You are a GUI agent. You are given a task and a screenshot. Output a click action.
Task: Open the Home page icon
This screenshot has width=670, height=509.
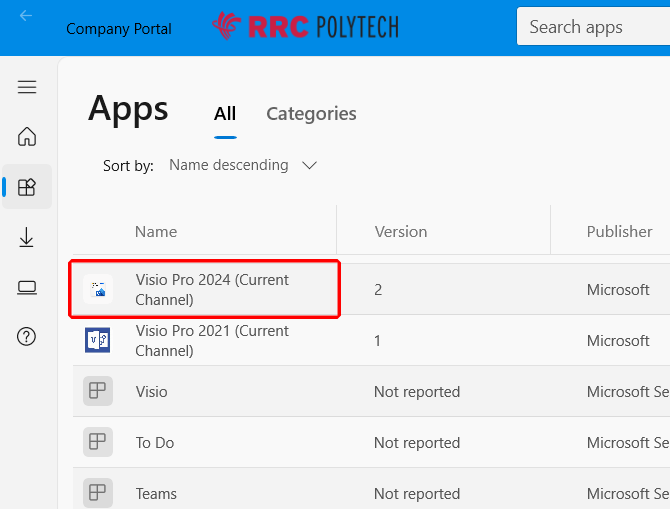tap(27, 137)
